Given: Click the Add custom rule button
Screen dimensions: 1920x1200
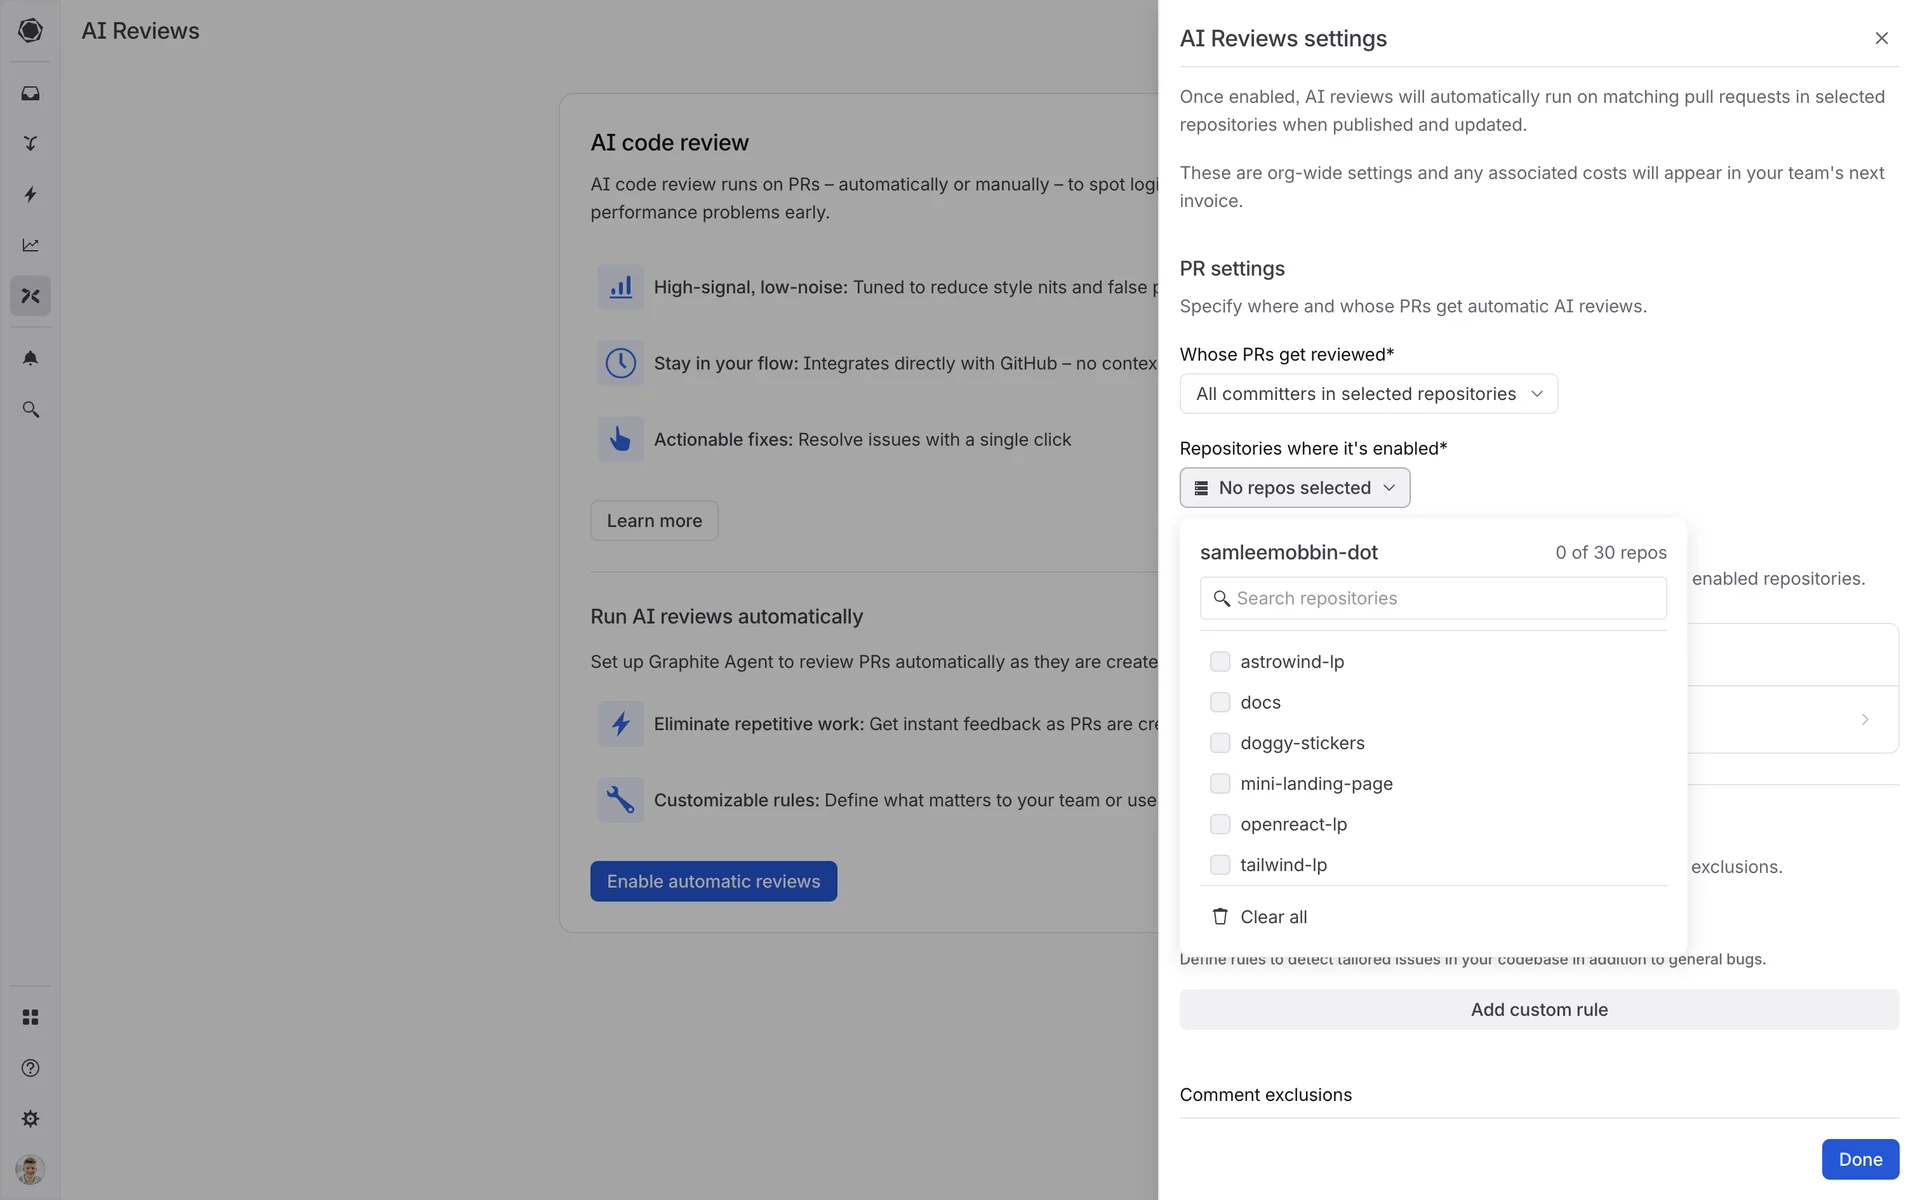Looking at the screenshot, I should (x=1538, y=1009).
